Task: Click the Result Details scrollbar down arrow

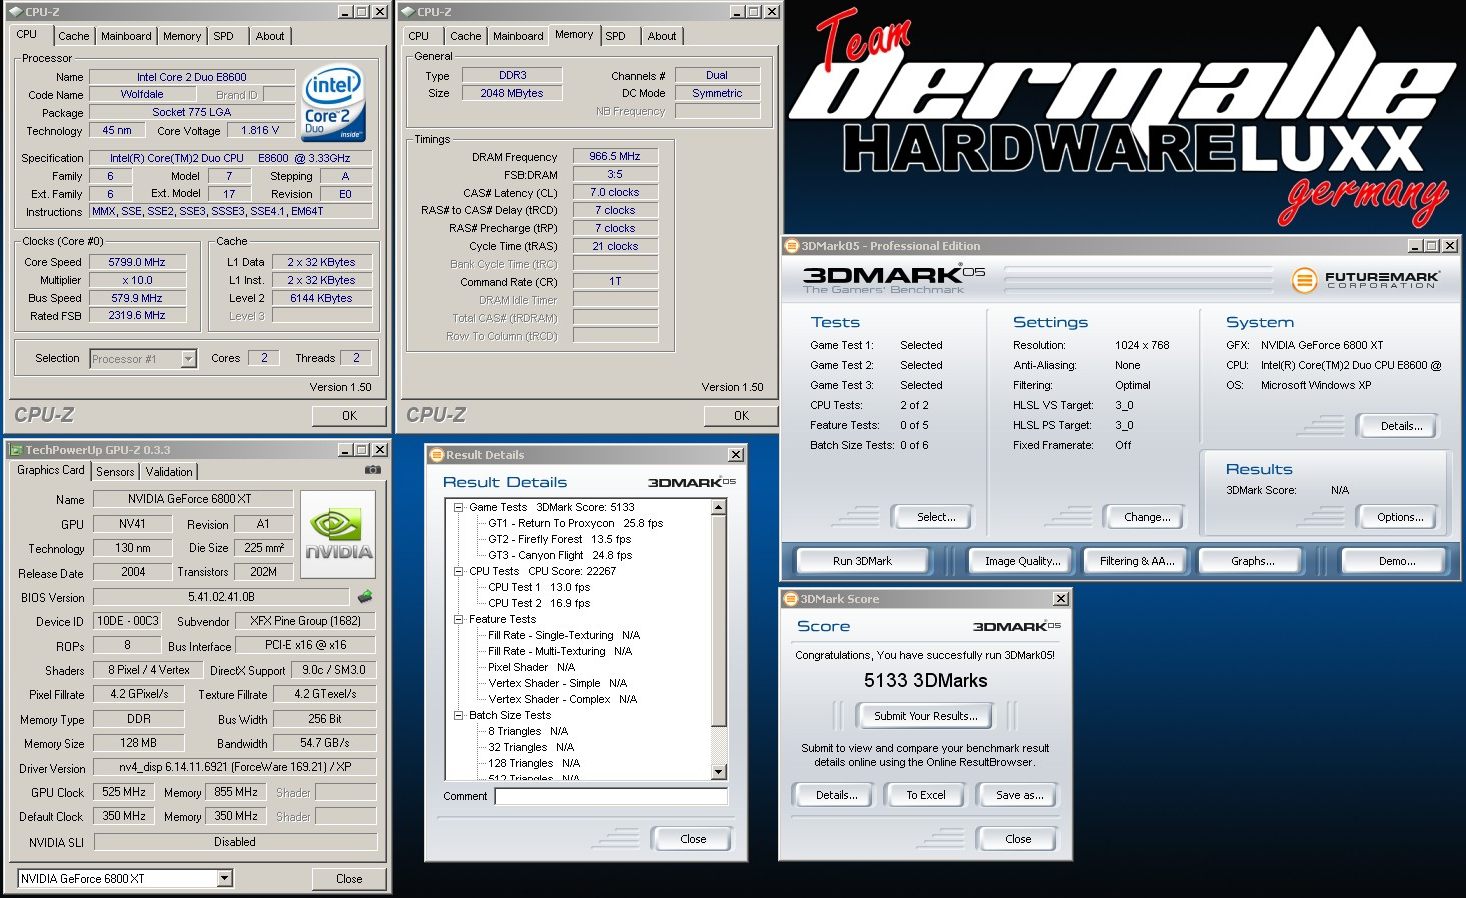Action: [718, 772]
